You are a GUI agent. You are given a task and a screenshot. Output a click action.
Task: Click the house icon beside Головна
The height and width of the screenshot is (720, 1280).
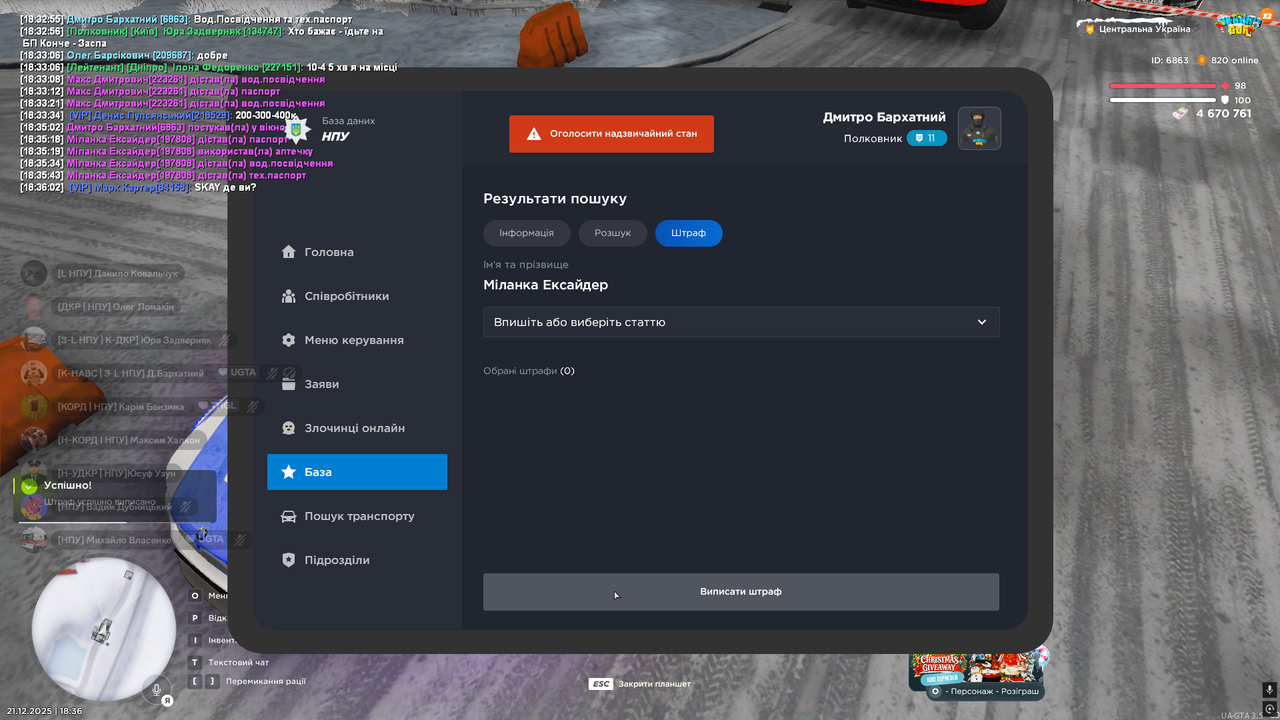click(x=289, y=252)
